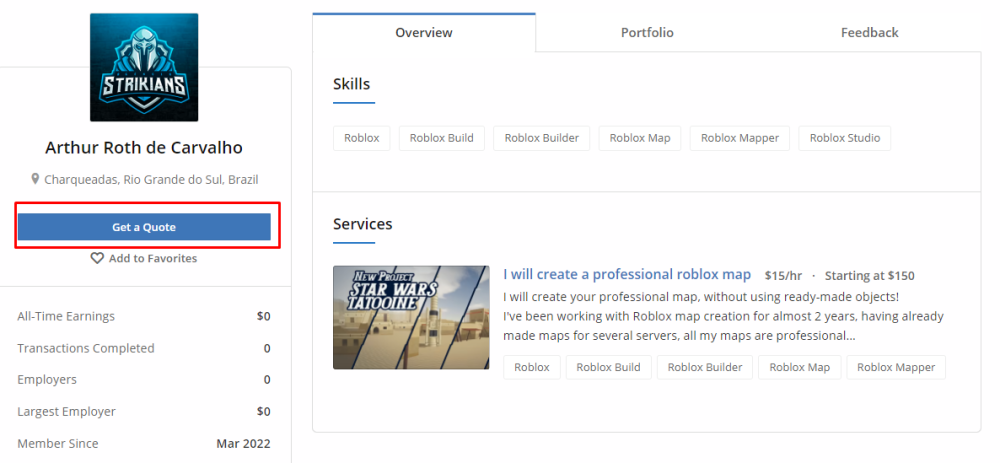Open the Portfolio tab
The height and width of the screenshot is (463, 1000).
click(647, 33)
